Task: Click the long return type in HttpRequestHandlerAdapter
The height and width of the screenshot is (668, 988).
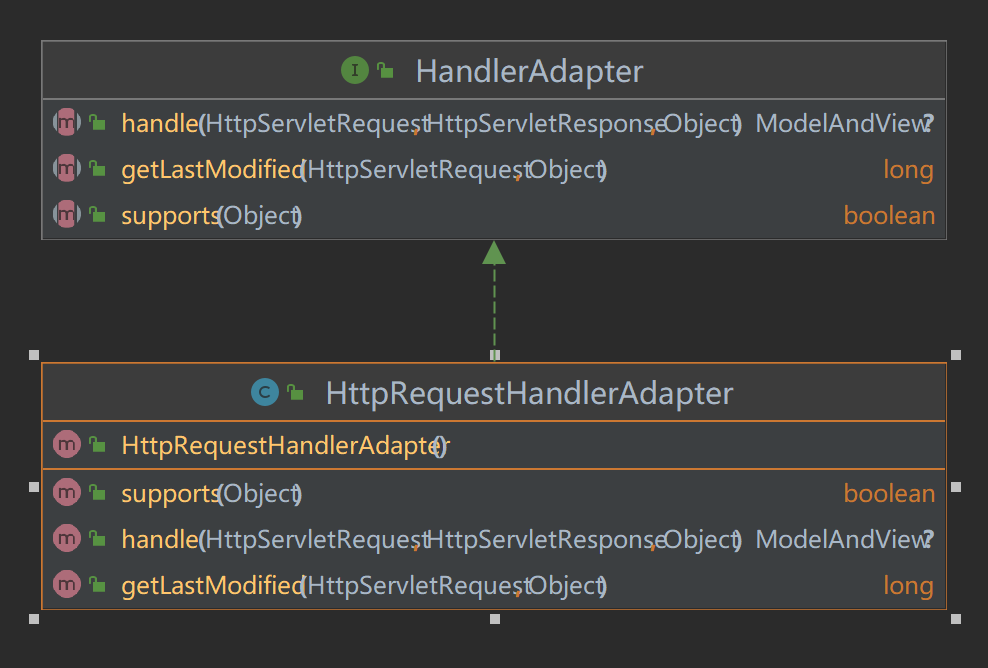Action: [908, 586]
